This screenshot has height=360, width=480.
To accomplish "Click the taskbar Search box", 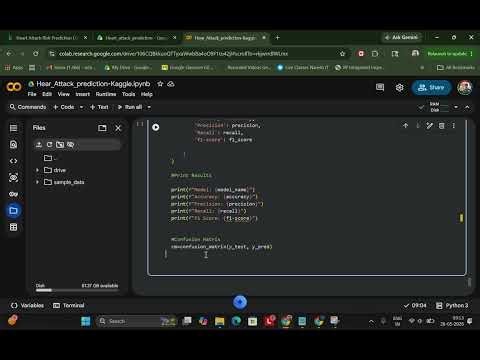I will pos(137,321).
